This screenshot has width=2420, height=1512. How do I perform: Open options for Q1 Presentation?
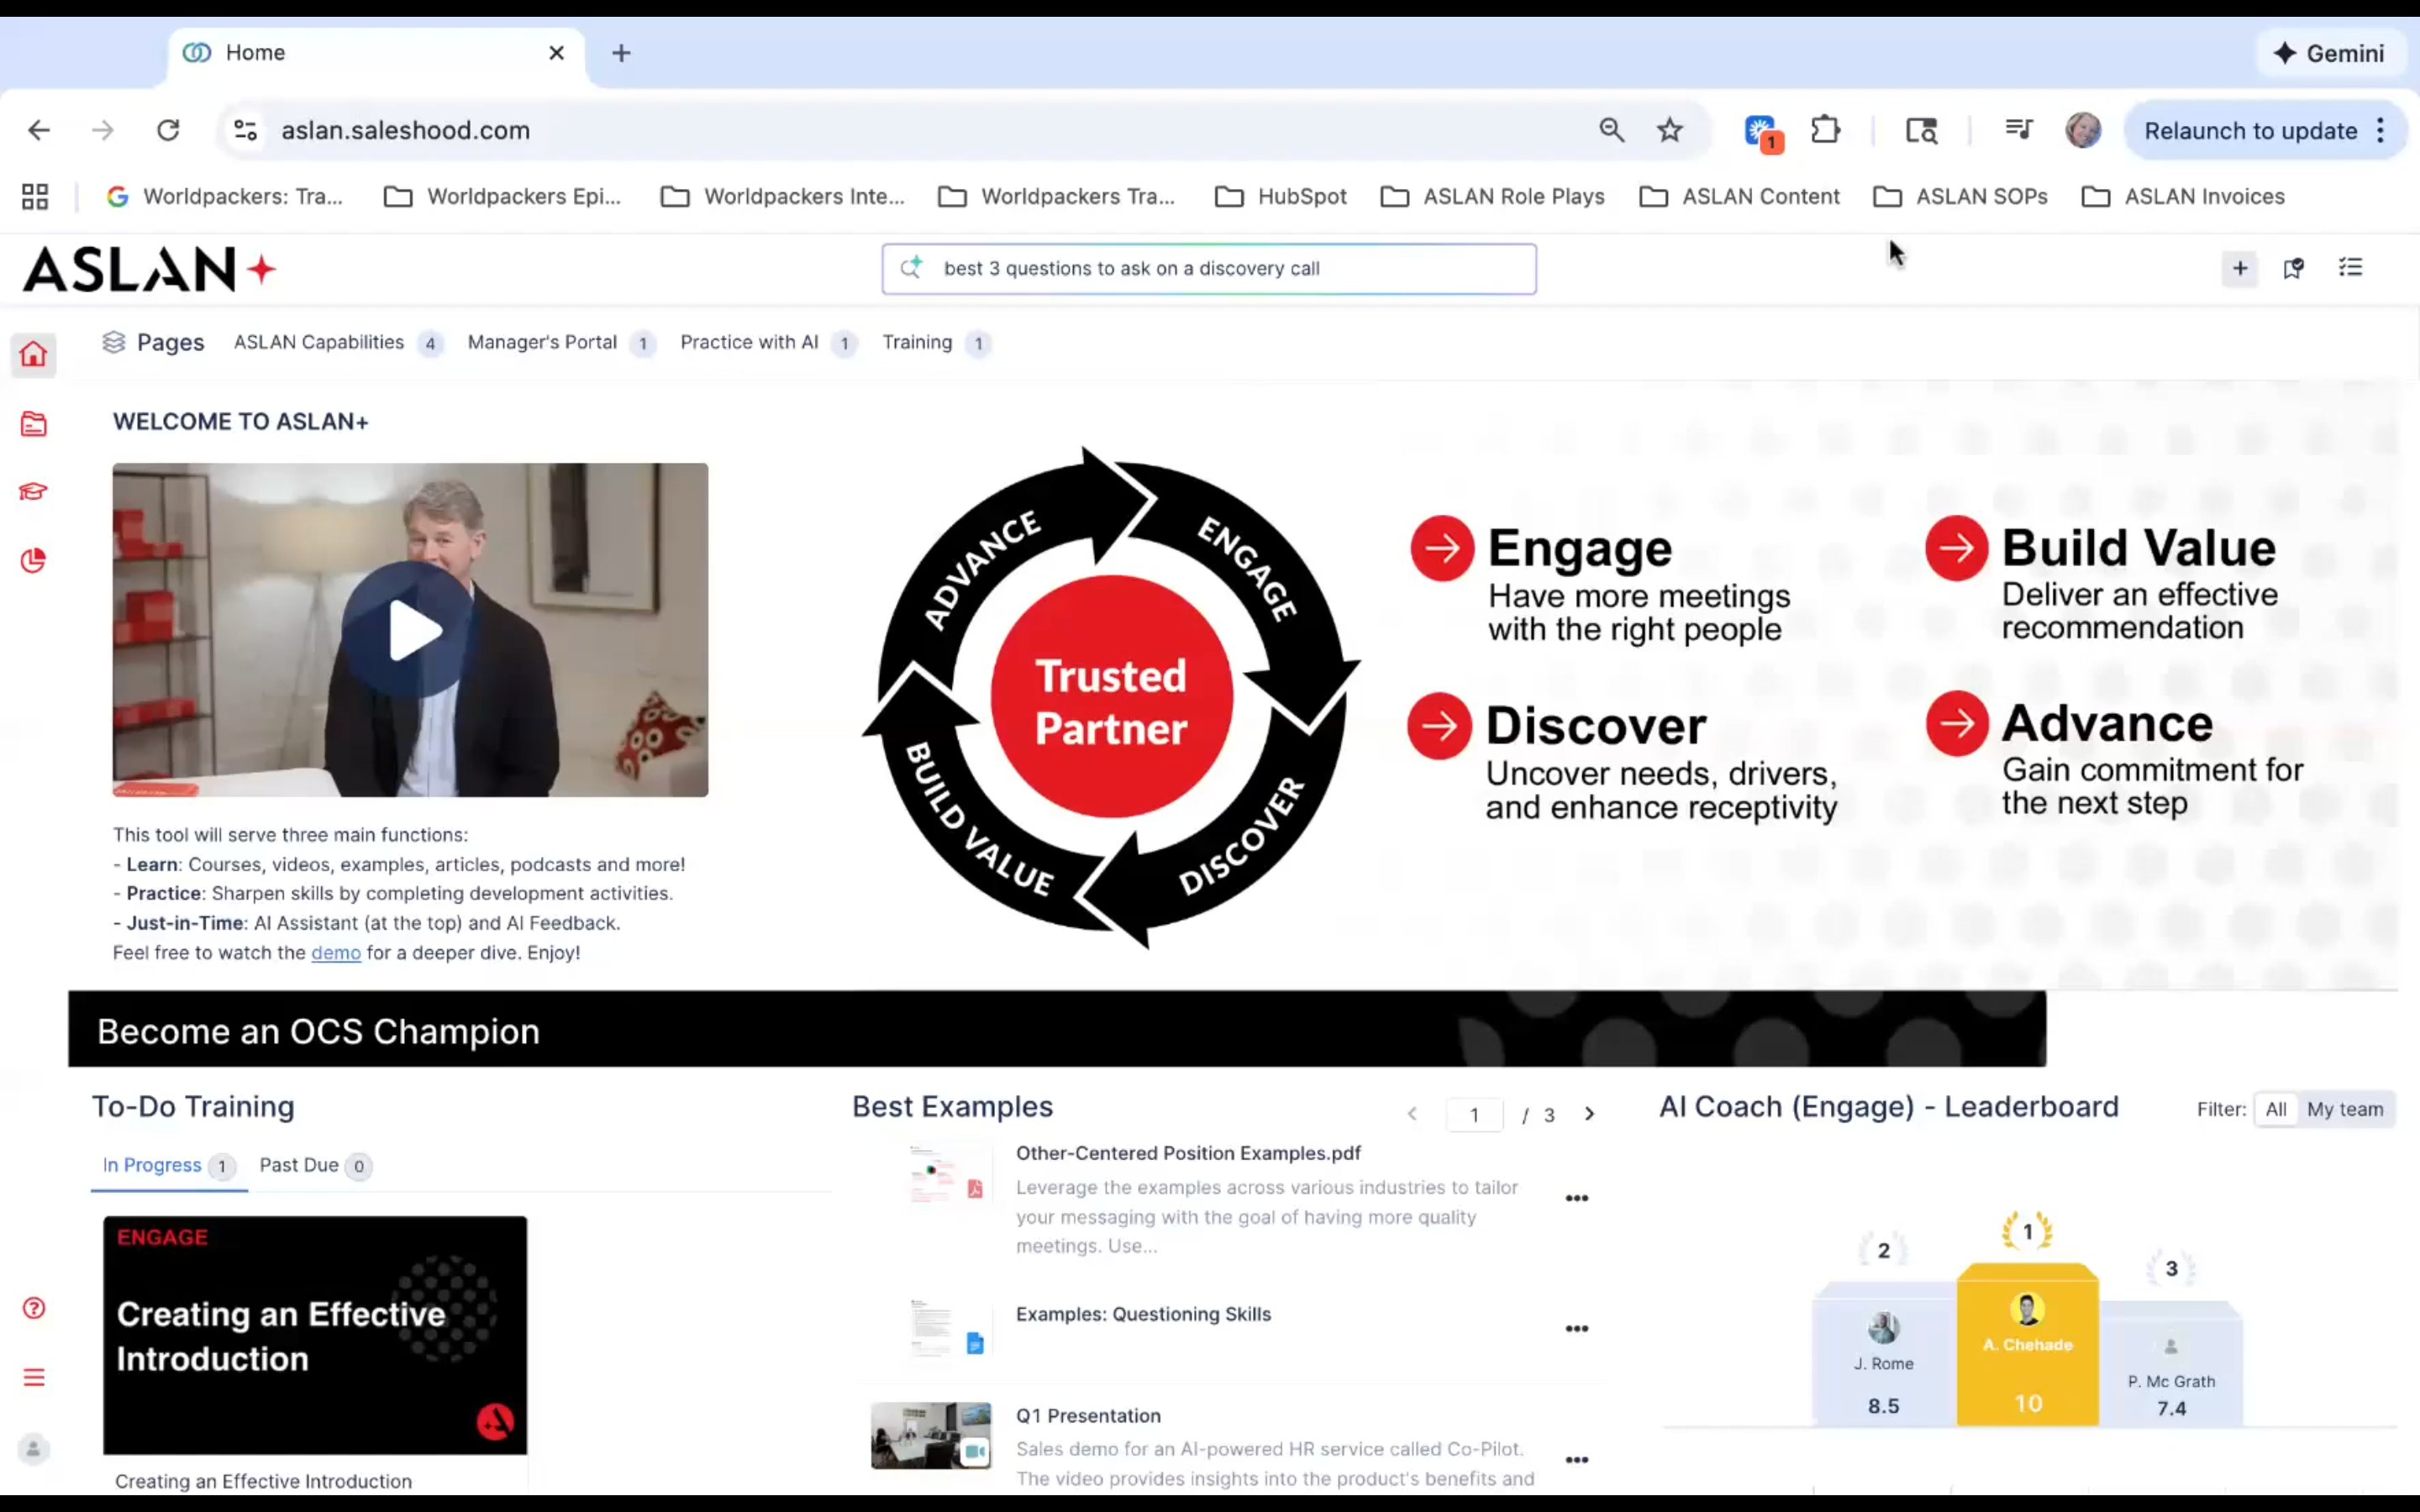point(1576,1460)
